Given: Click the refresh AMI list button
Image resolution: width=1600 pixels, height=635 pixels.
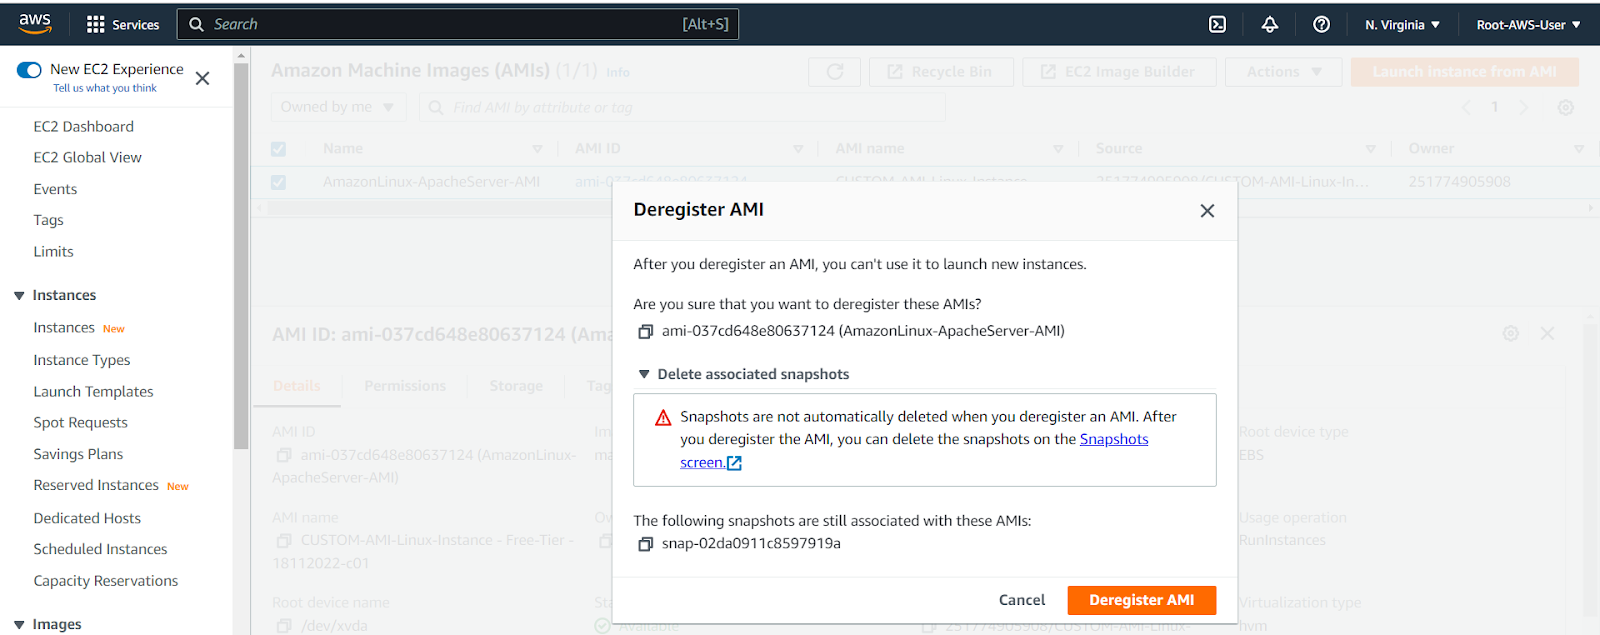Looking at the screenshot, I should pos(834,72).
